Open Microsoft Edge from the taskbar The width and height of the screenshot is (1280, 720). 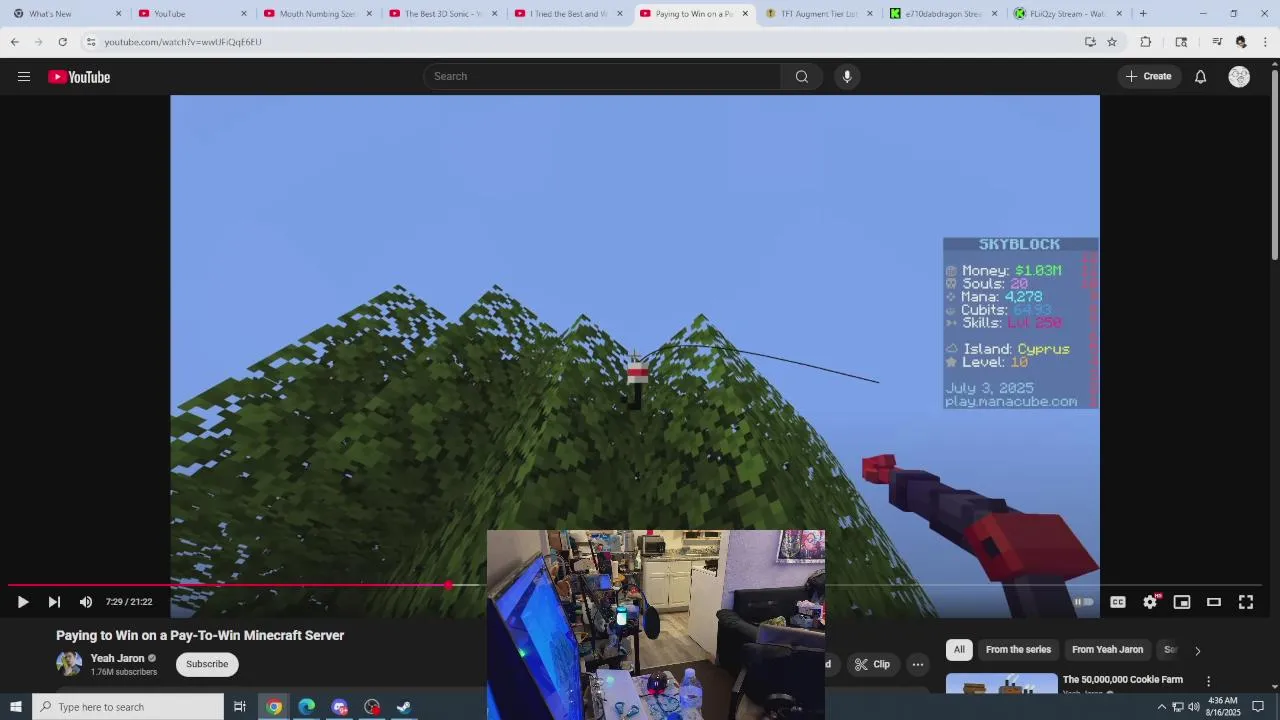[307, 707]
